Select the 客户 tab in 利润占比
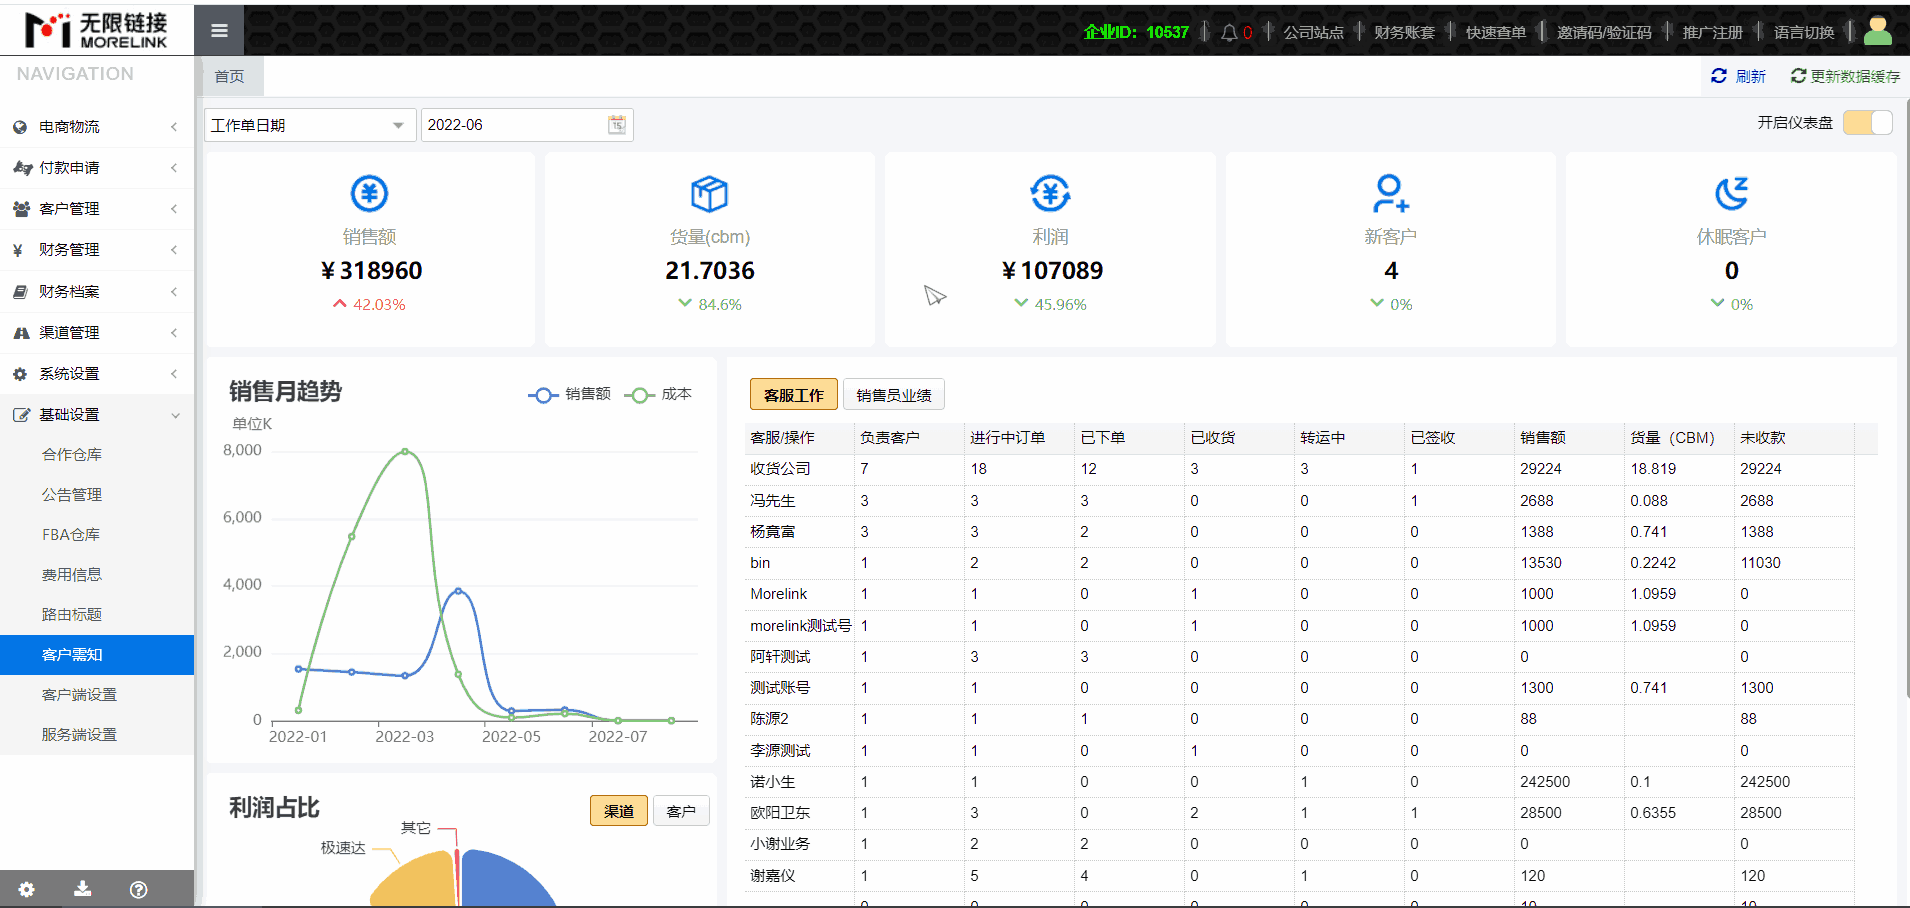Screen dimensions: 1910x908 681,811
